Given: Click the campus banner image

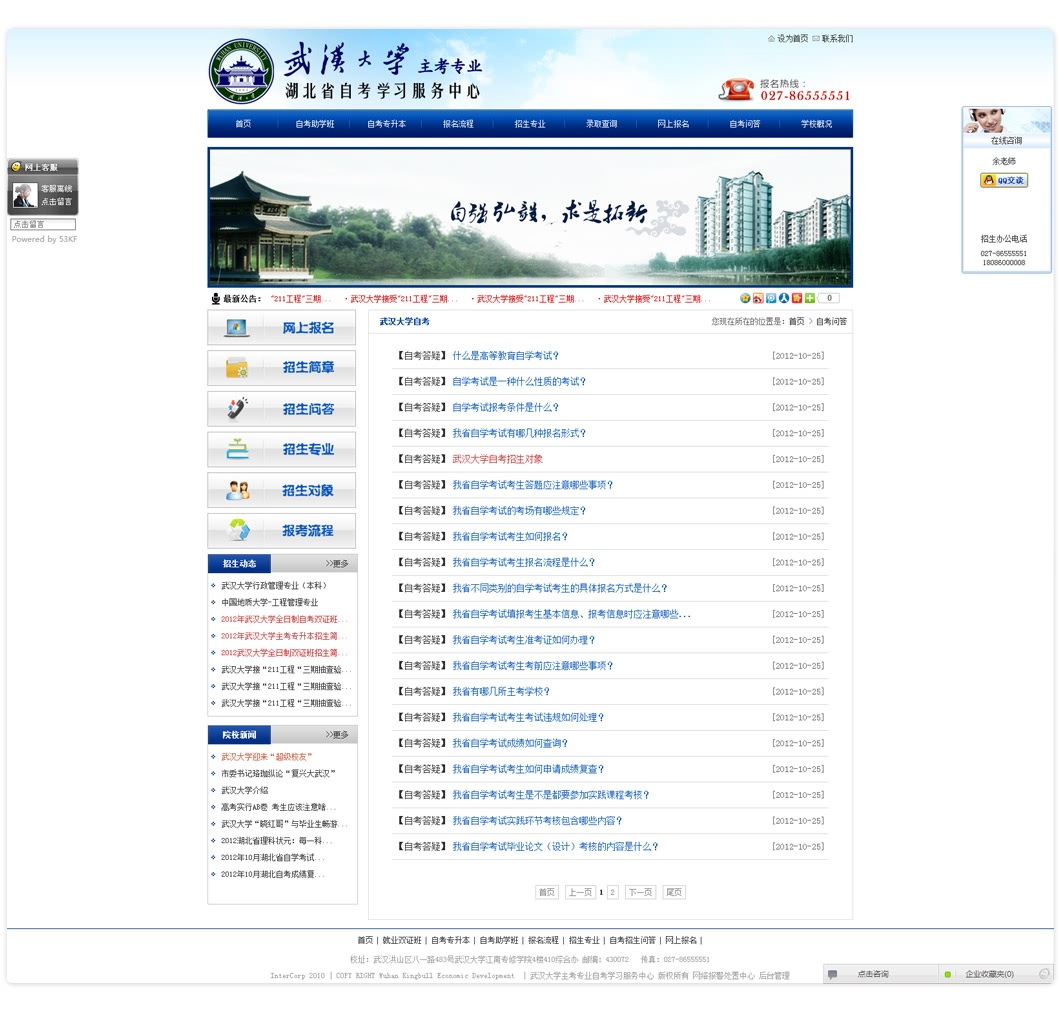Looking at the screenshot, I should point(530,217).
